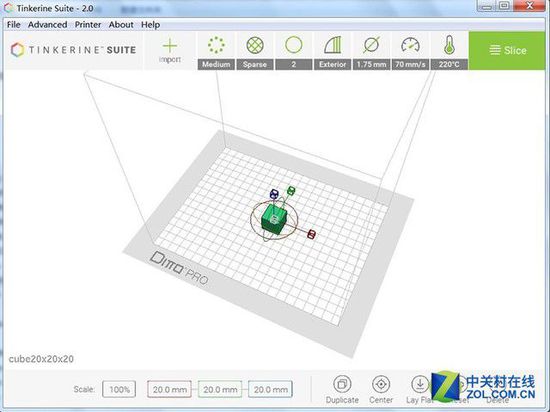Click the first 20.0 mm dimension field

pos(169,389)
